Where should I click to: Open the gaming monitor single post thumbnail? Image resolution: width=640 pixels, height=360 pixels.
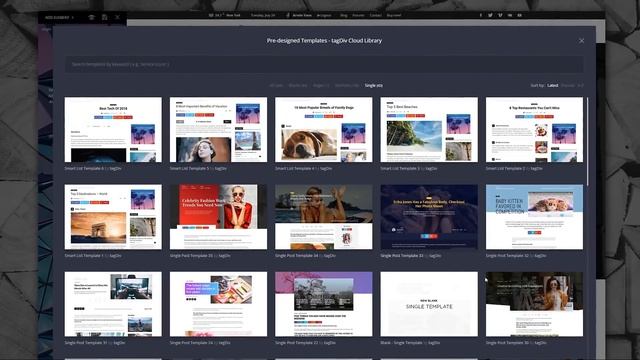click(x=113, y=304)
